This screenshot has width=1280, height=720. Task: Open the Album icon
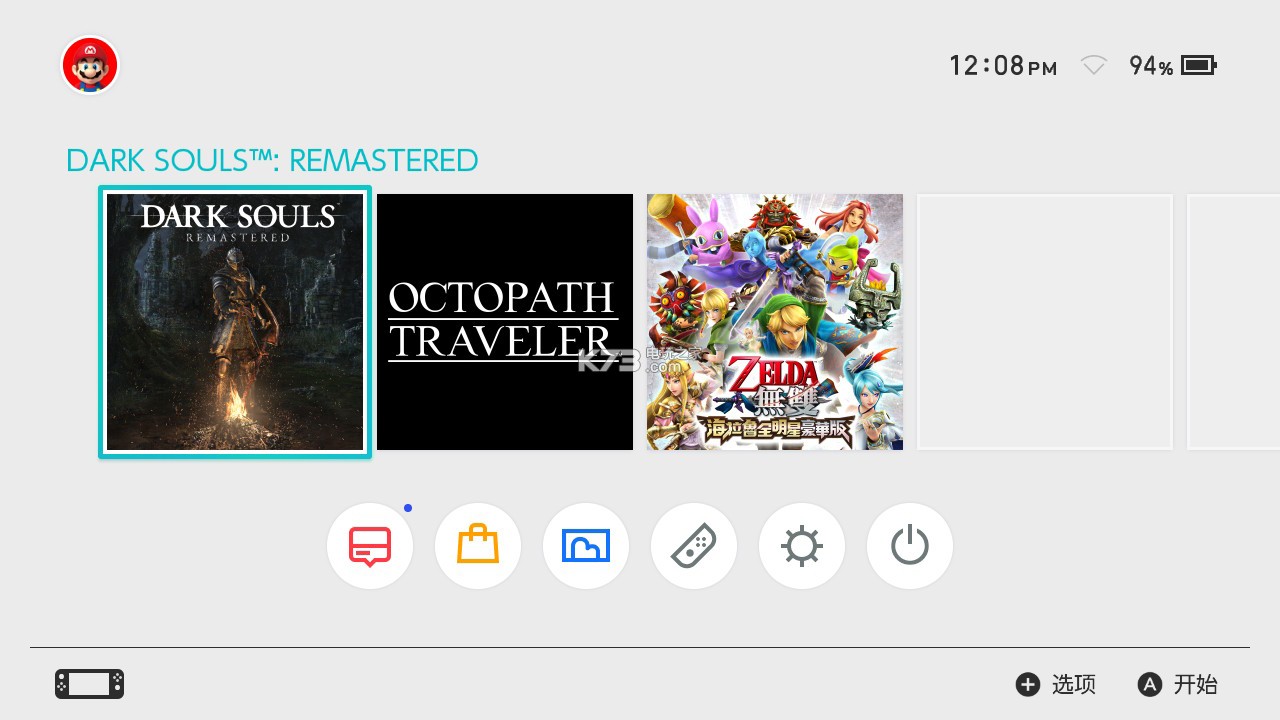pyautogui.click(x=586, y=546)
